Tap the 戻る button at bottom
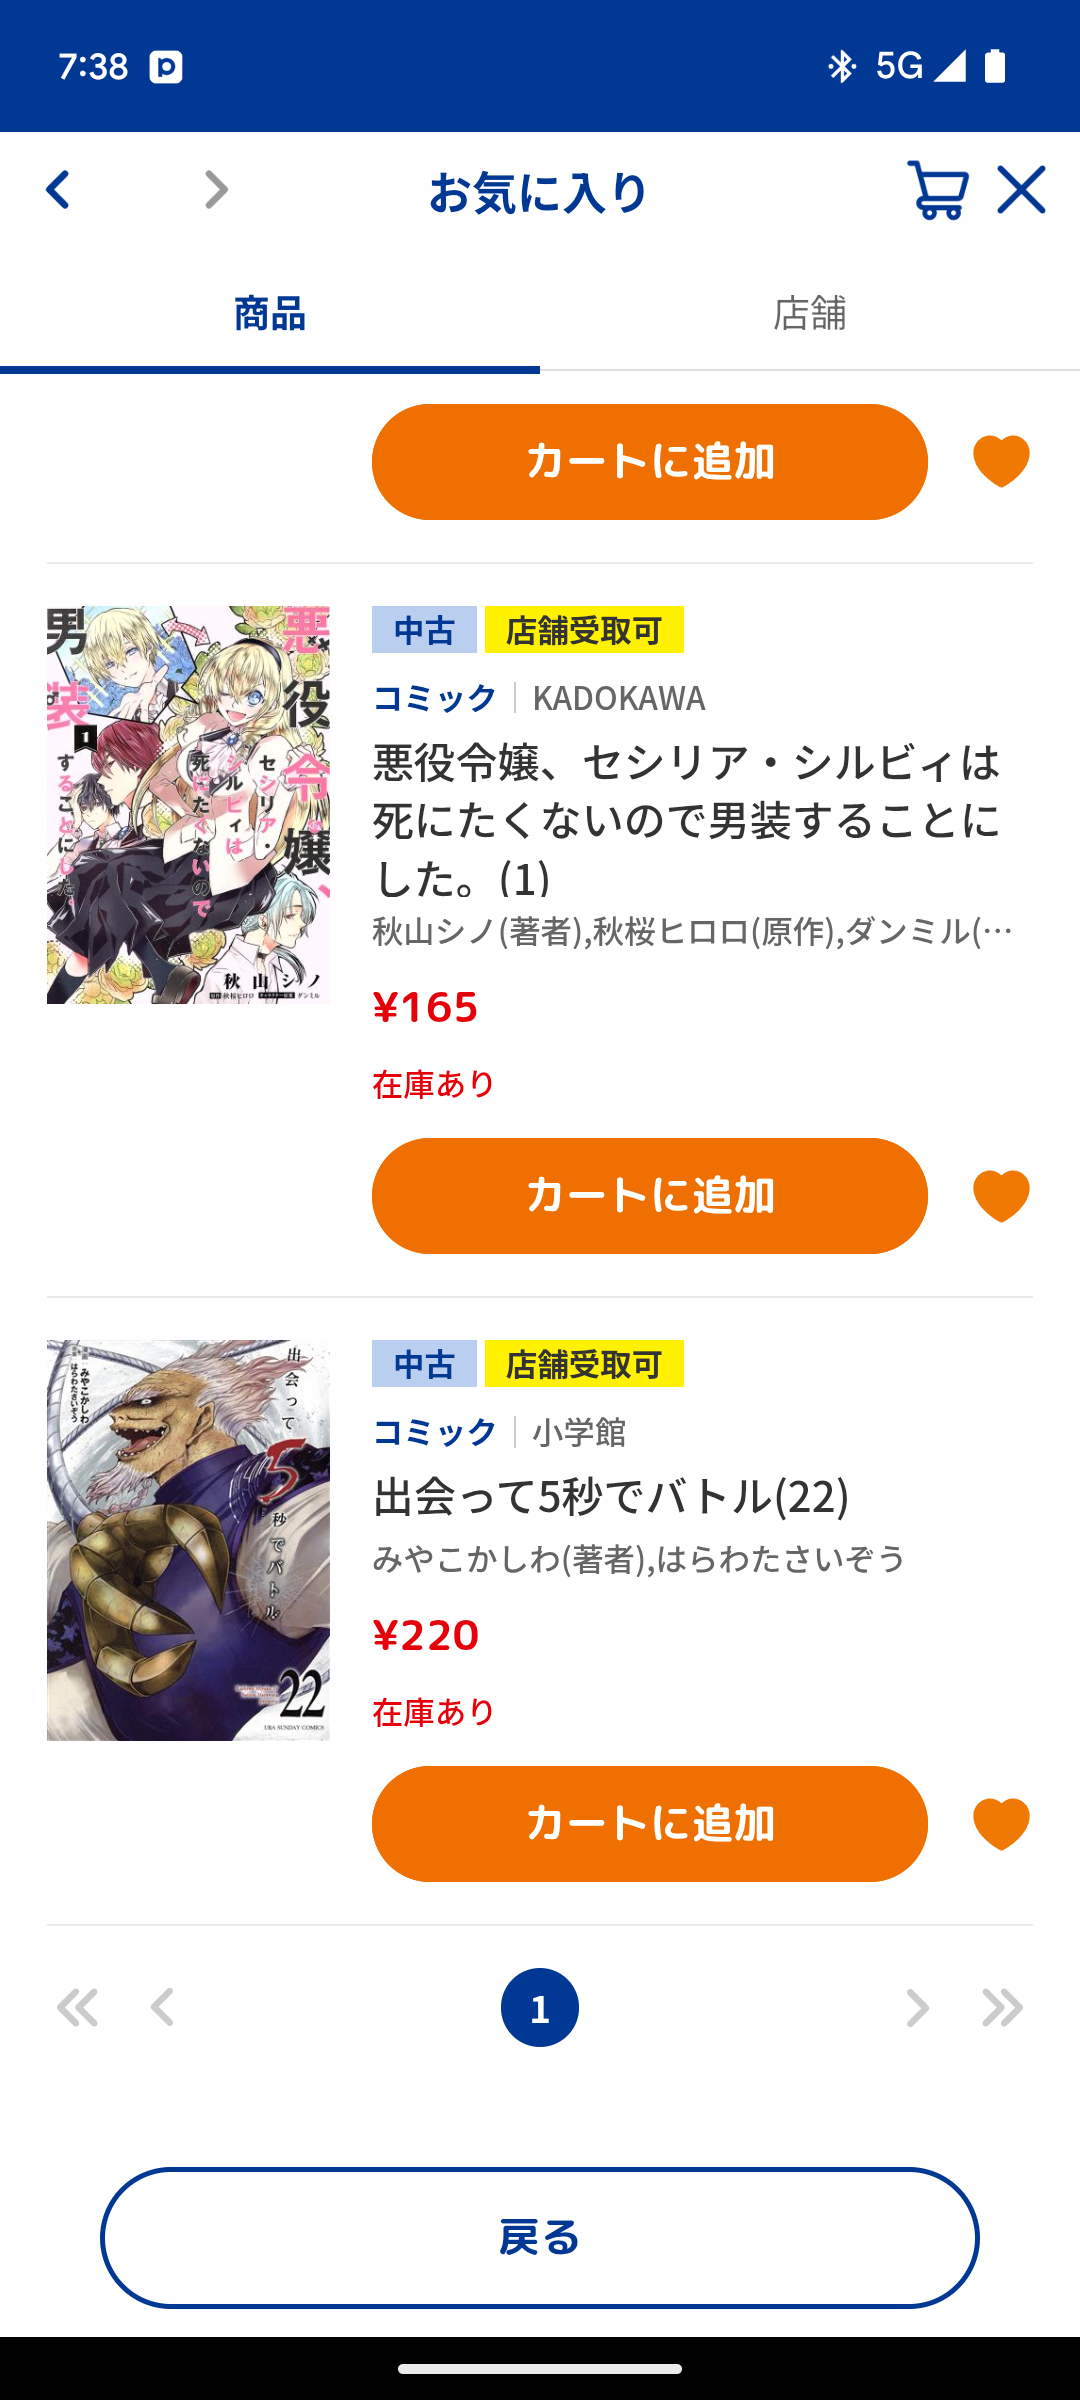The image size is (1080, 2400). pos(540,2238)
